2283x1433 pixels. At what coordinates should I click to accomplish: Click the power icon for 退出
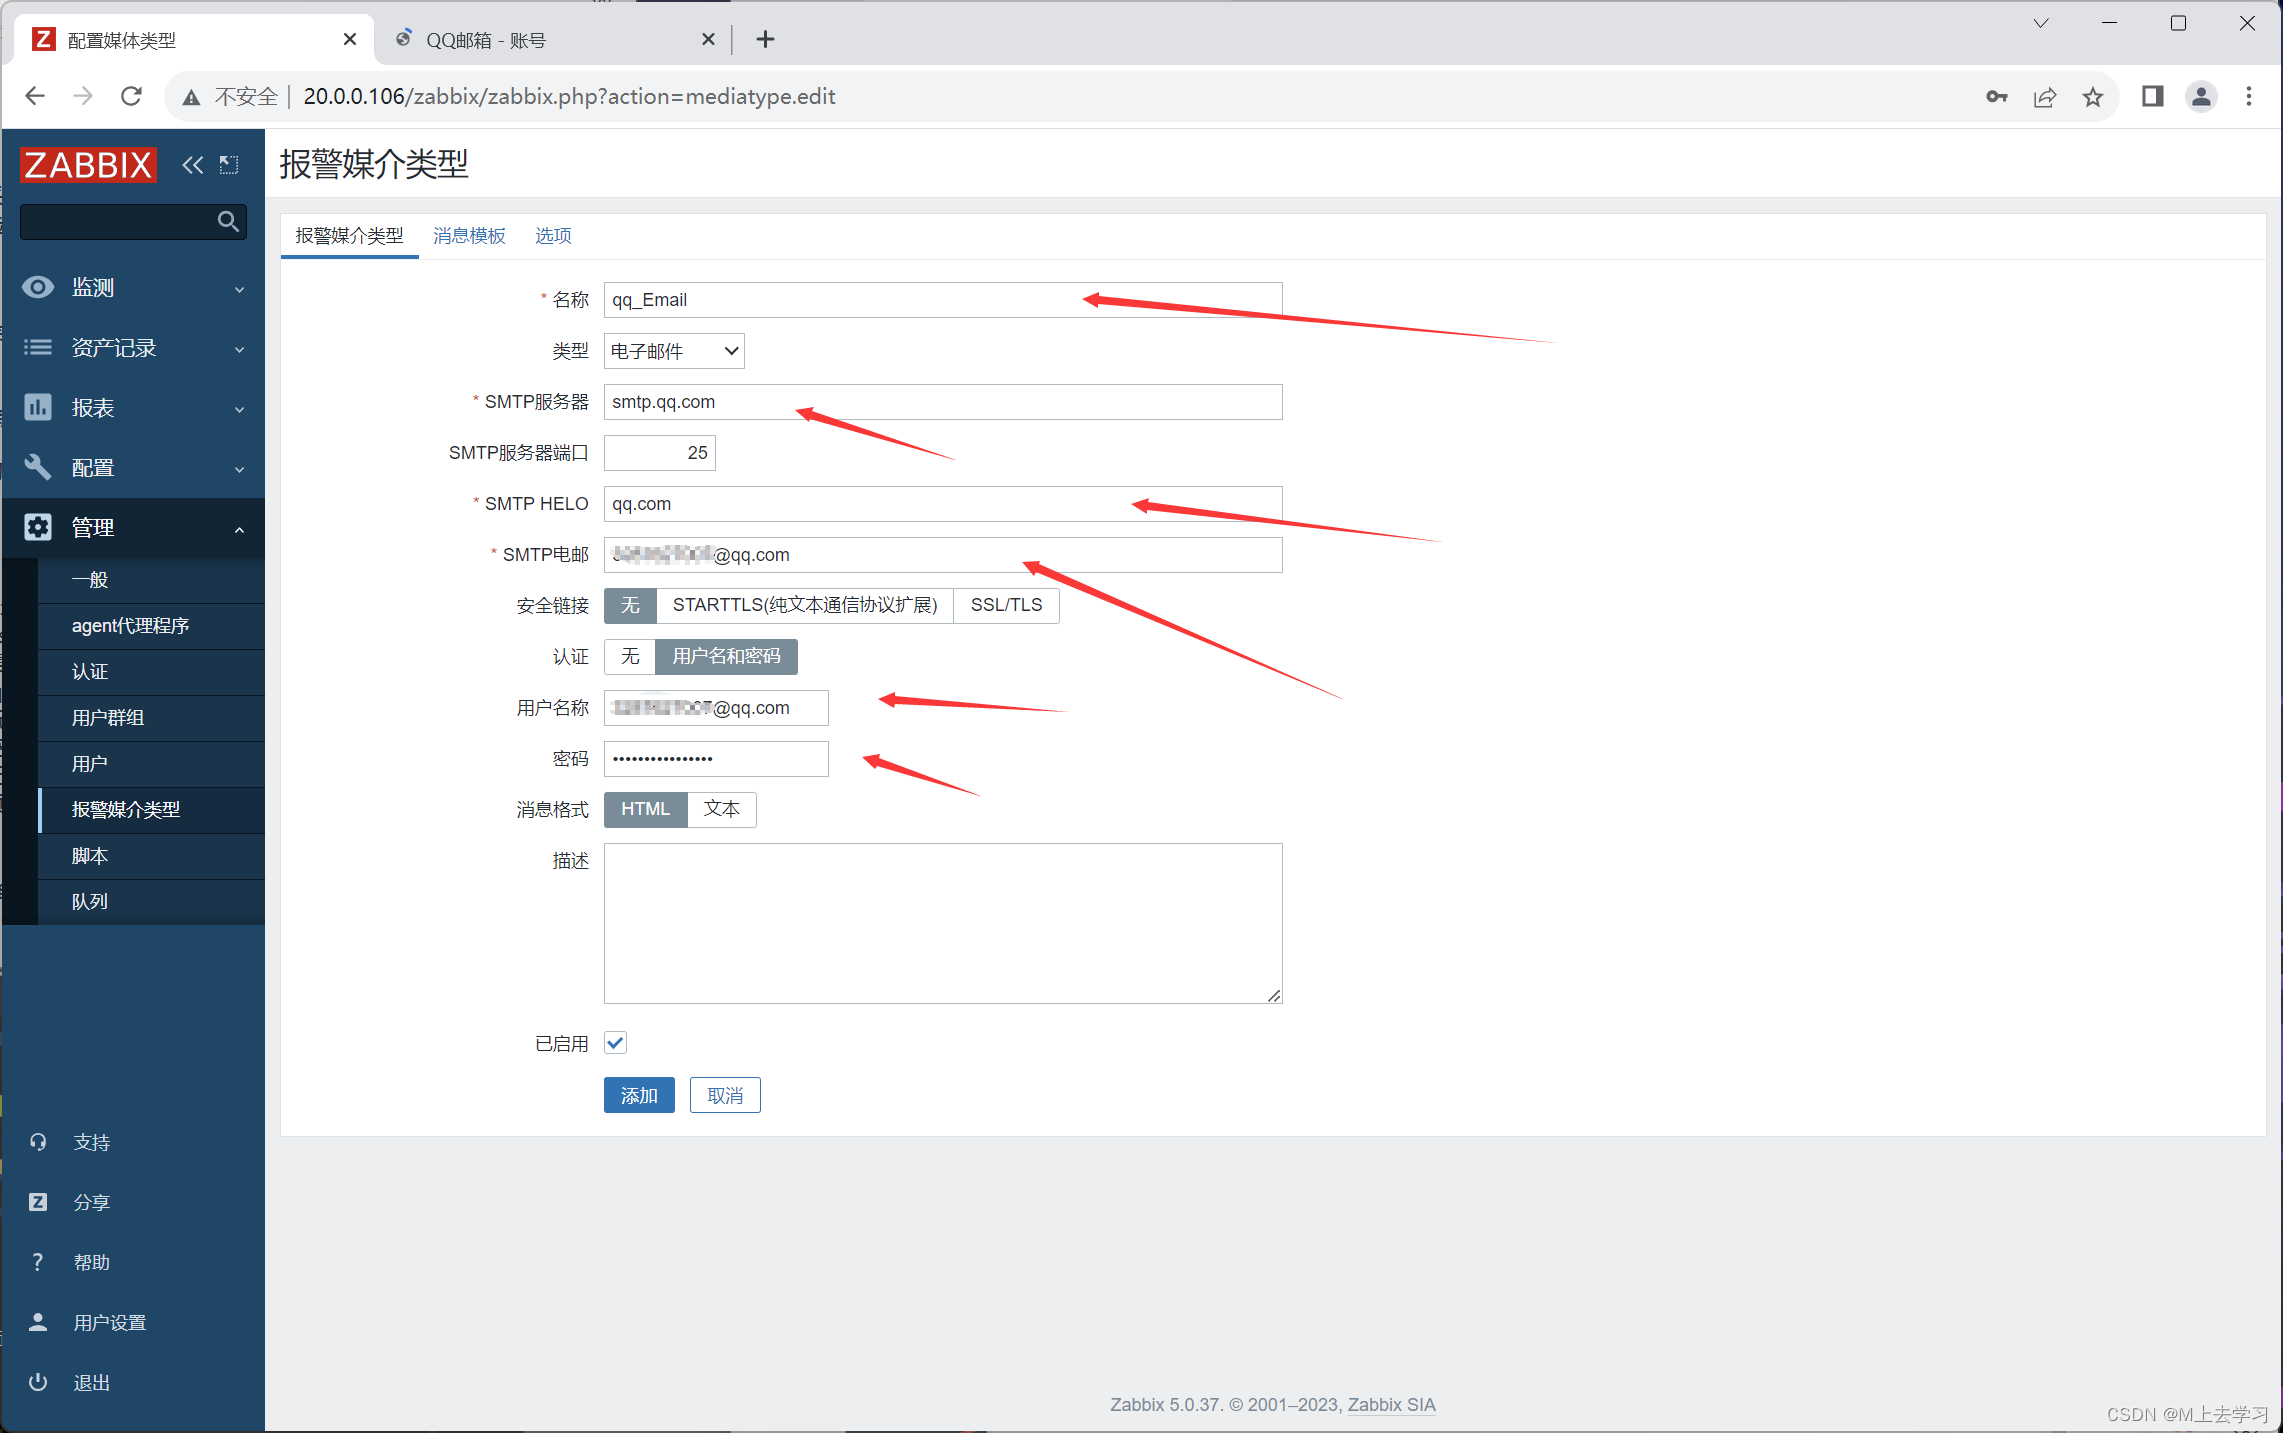click(x=38, y=1382)
